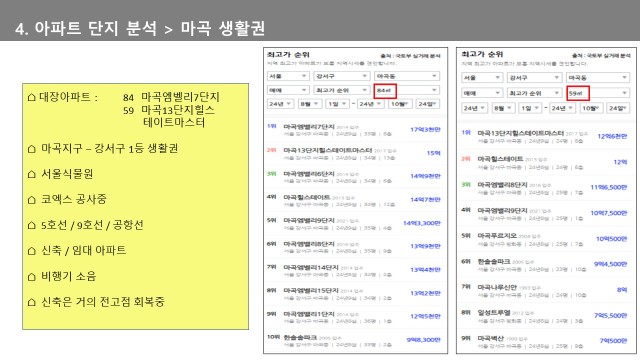Screen dimensions: 640x360
Task: Open the 마곡동 dropdown in the 84㎡ panel
Action: pyautogui.click(x=407, y=76)
